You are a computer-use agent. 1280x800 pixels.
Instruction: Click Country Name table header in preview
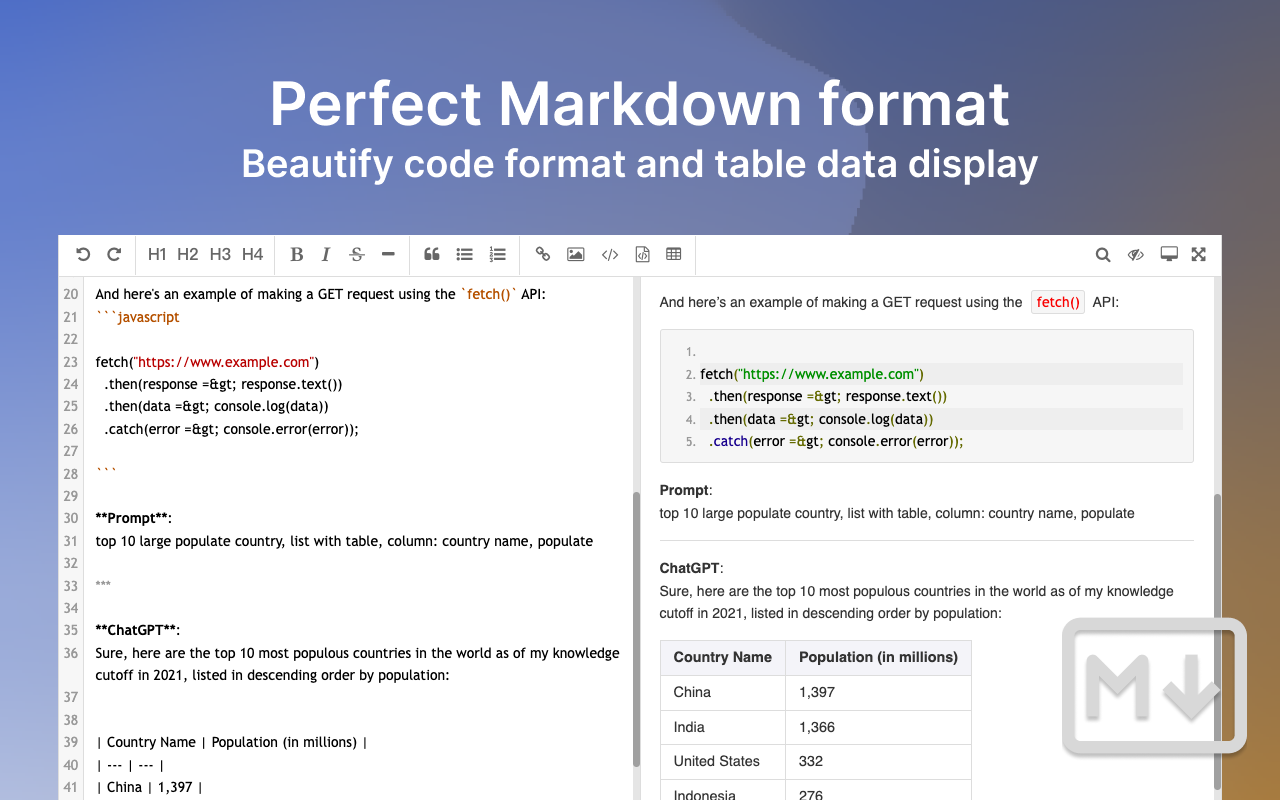click(x=723, y=657)
